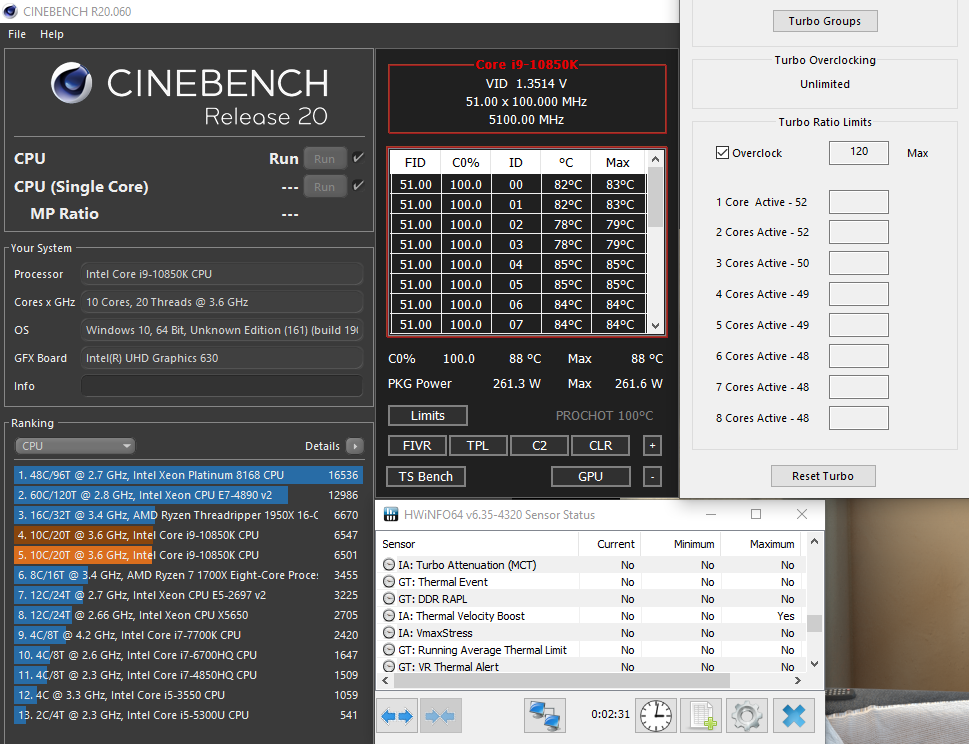Toggle the Overclock checkbox
969x744 pixels.
[x=723, y=153]
